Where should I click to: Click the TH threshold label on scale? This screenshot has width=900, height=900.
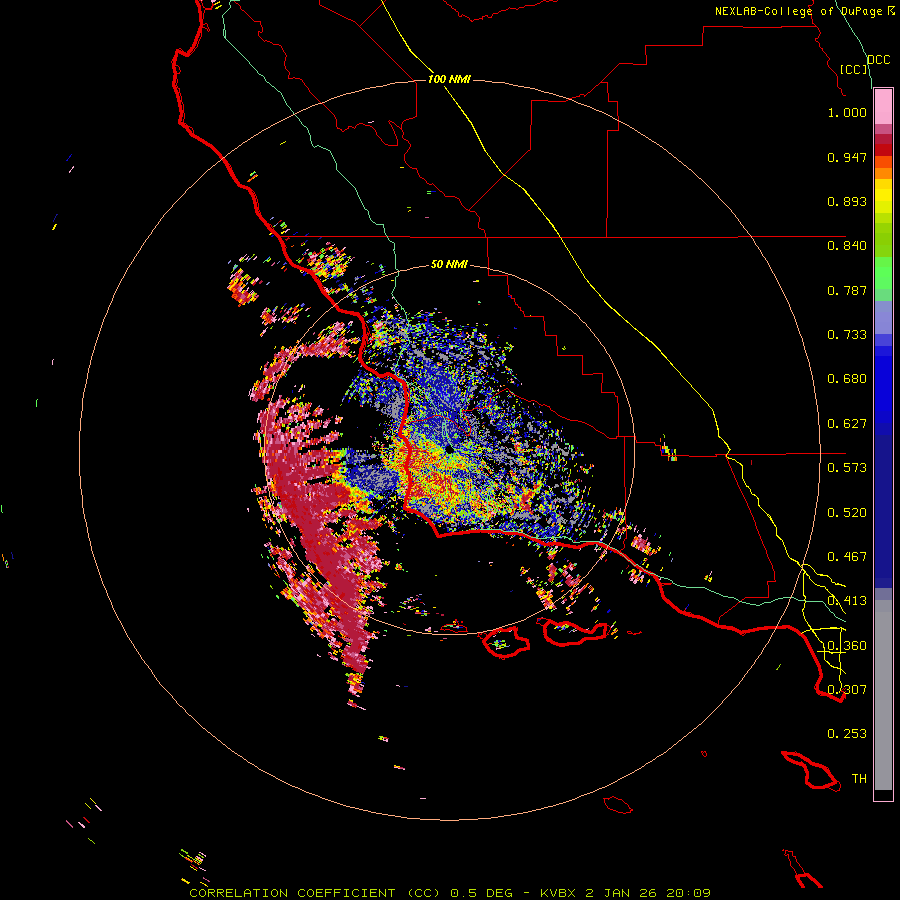[x=859, y=779]
